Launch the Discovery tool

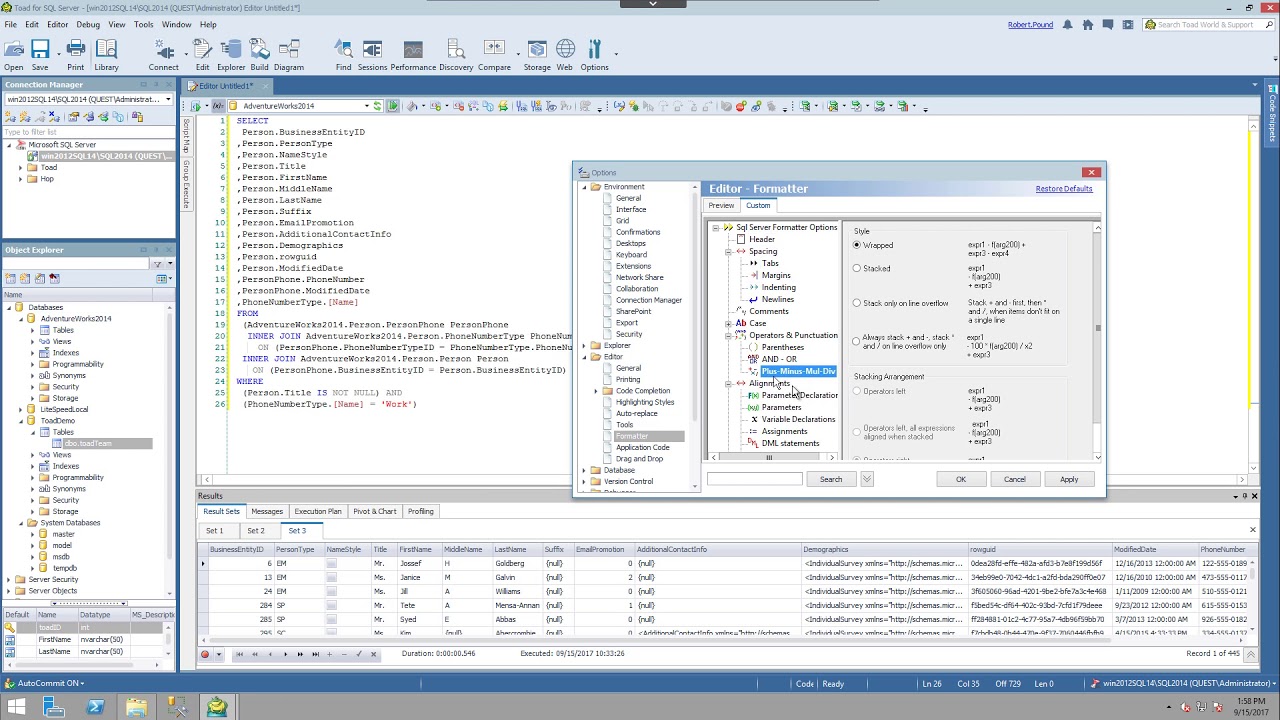pyautogui.click(x=456, y=55)
